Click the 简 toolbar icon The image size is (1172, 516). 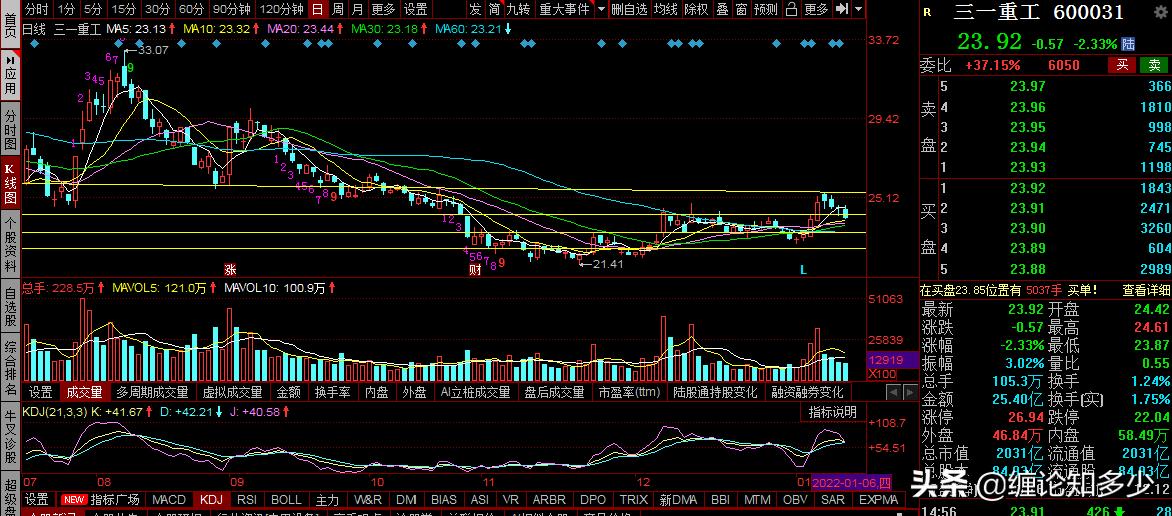pos(494,9)
